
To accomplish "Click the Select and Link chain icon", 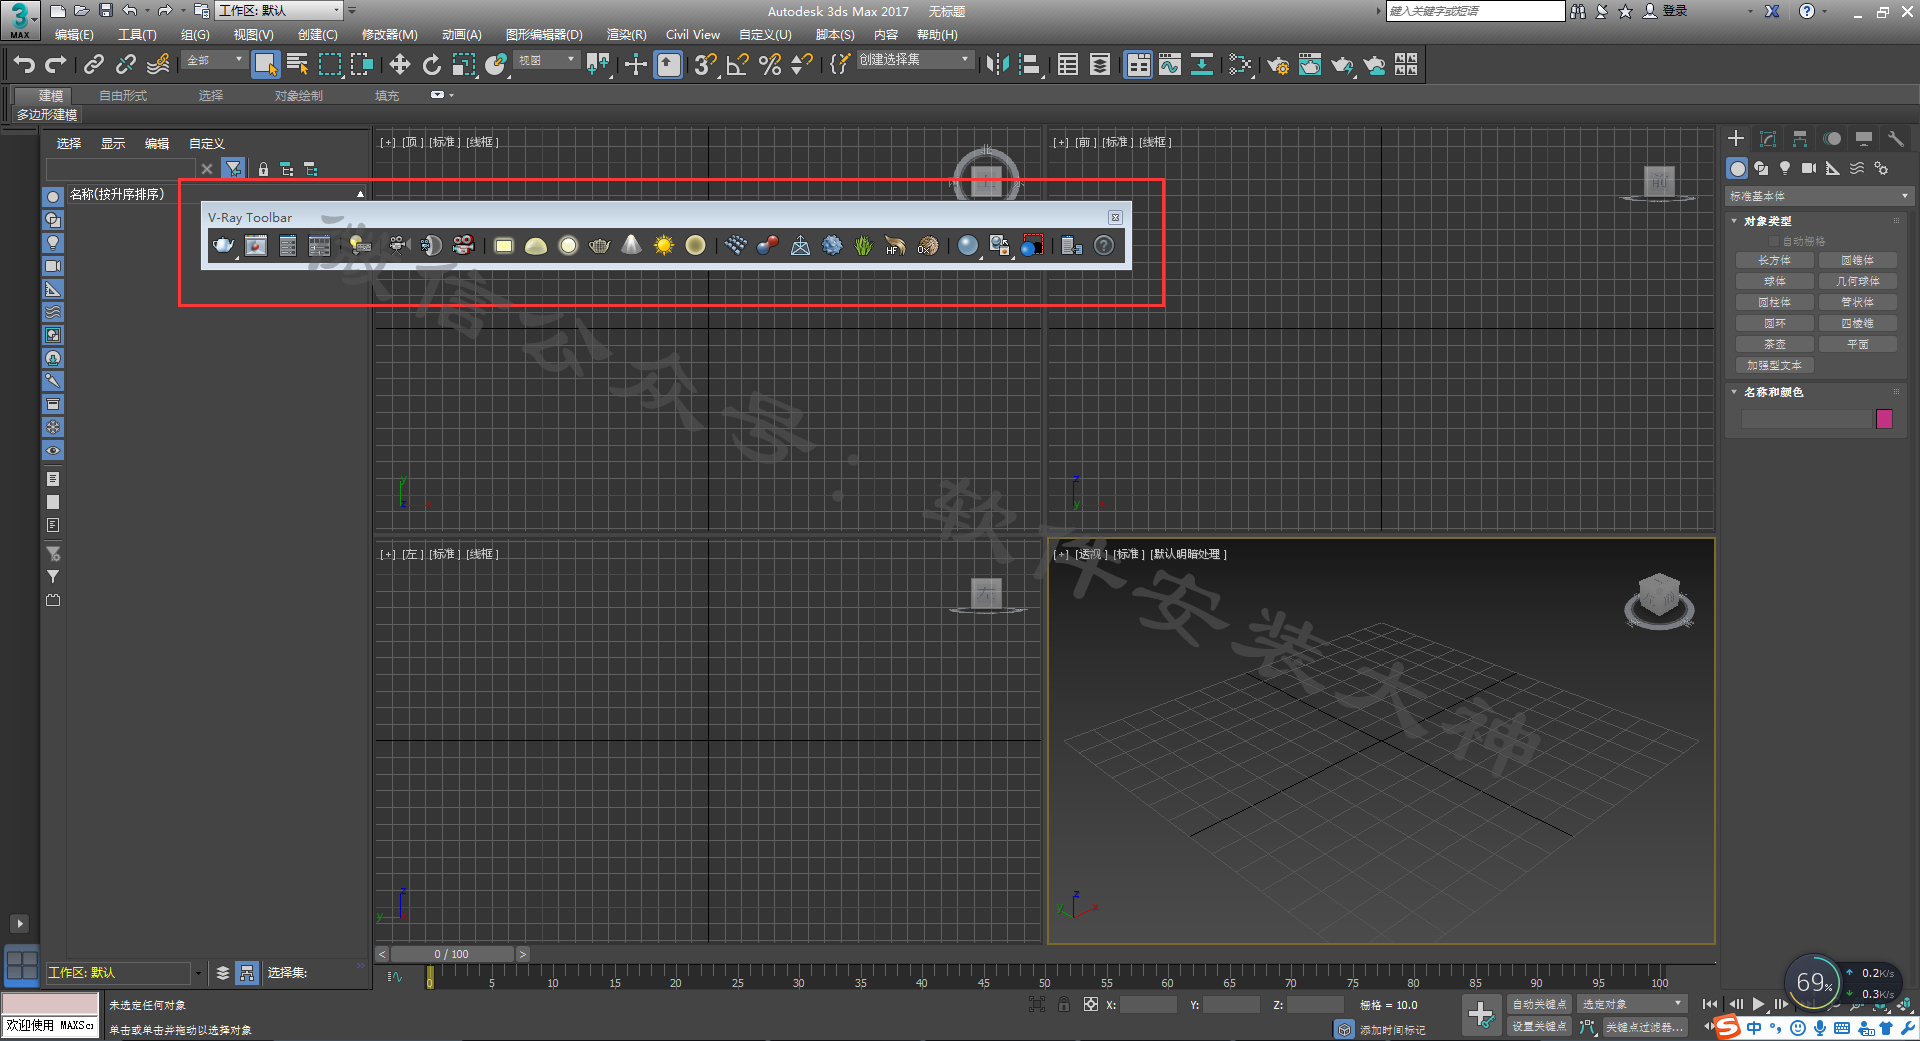I will [x=93, y=65].
